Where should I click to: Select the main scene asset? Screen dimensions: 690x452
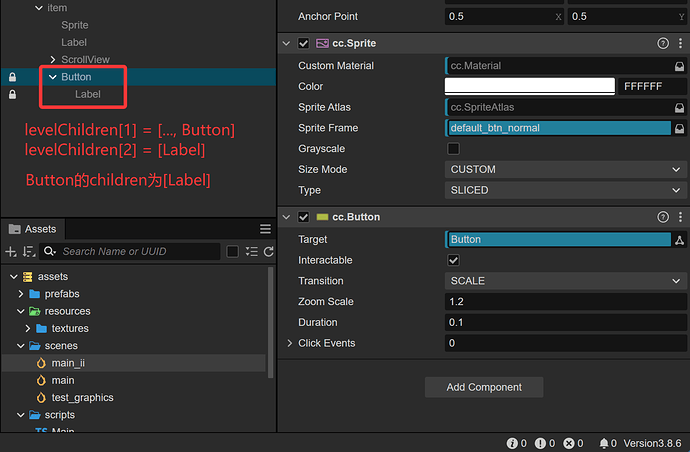(63, 380)
